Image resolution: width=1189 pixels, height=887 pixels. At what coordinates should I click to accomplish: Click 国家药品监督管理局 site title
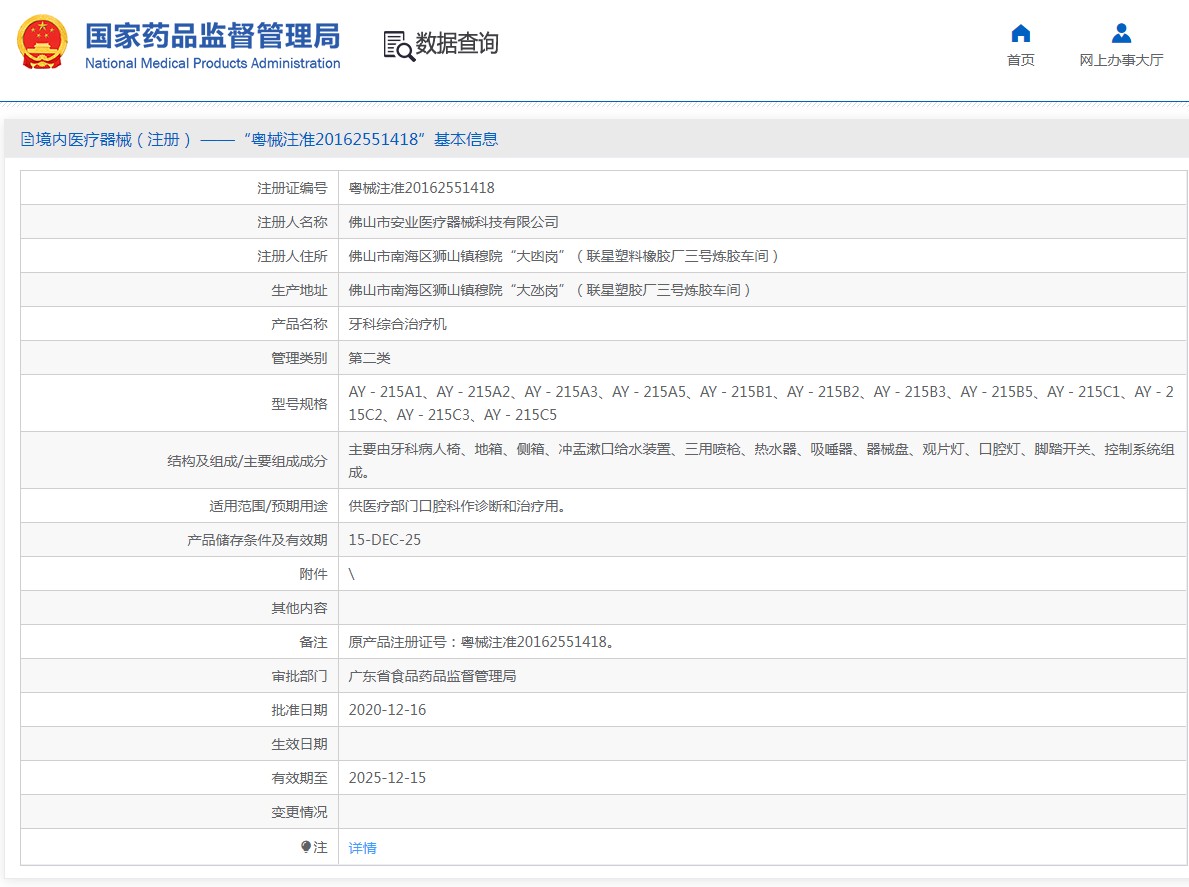point(212,35)
